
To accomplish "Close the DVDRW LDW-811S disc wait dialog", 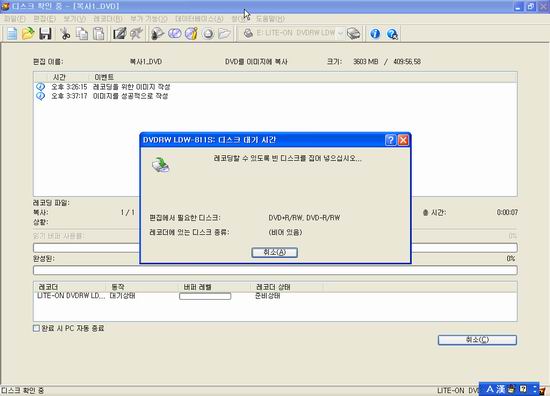I will point(403,140).
